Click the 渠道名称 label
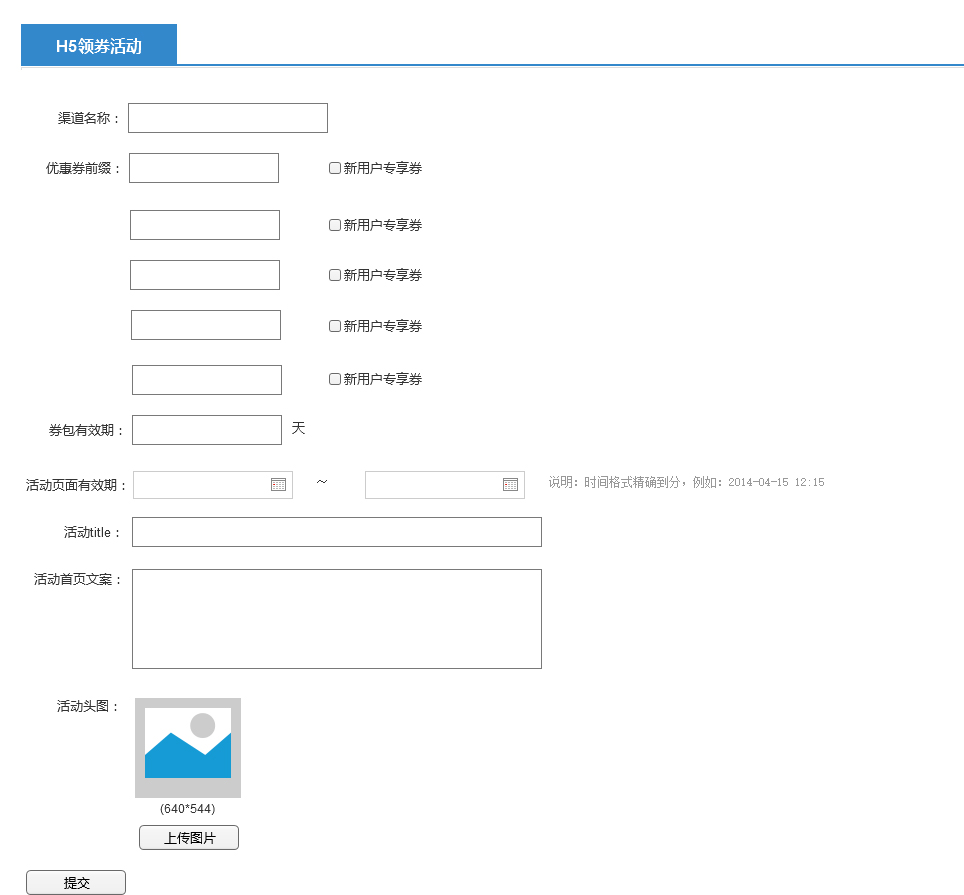 coord(89,118)
